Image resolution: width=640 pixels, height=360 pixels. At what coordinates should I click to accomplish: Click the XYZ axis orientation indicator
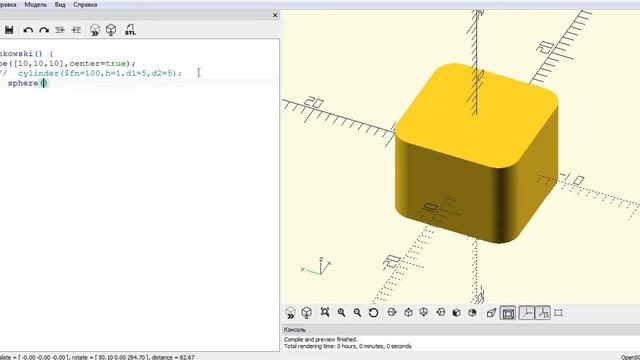(317, 266)
